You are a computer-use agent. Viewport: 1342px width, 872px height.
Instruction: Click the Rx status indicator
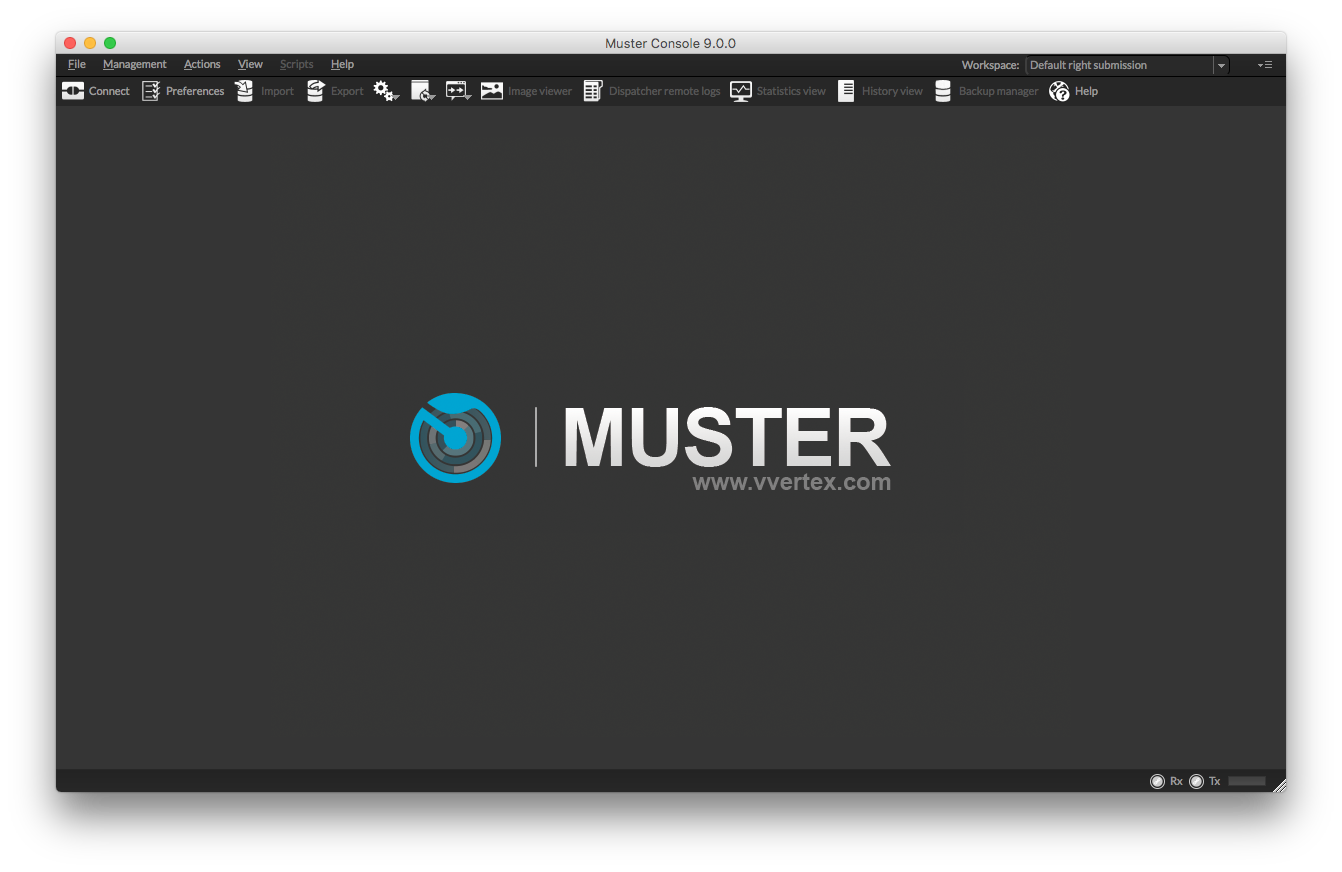click(1157, 781)
